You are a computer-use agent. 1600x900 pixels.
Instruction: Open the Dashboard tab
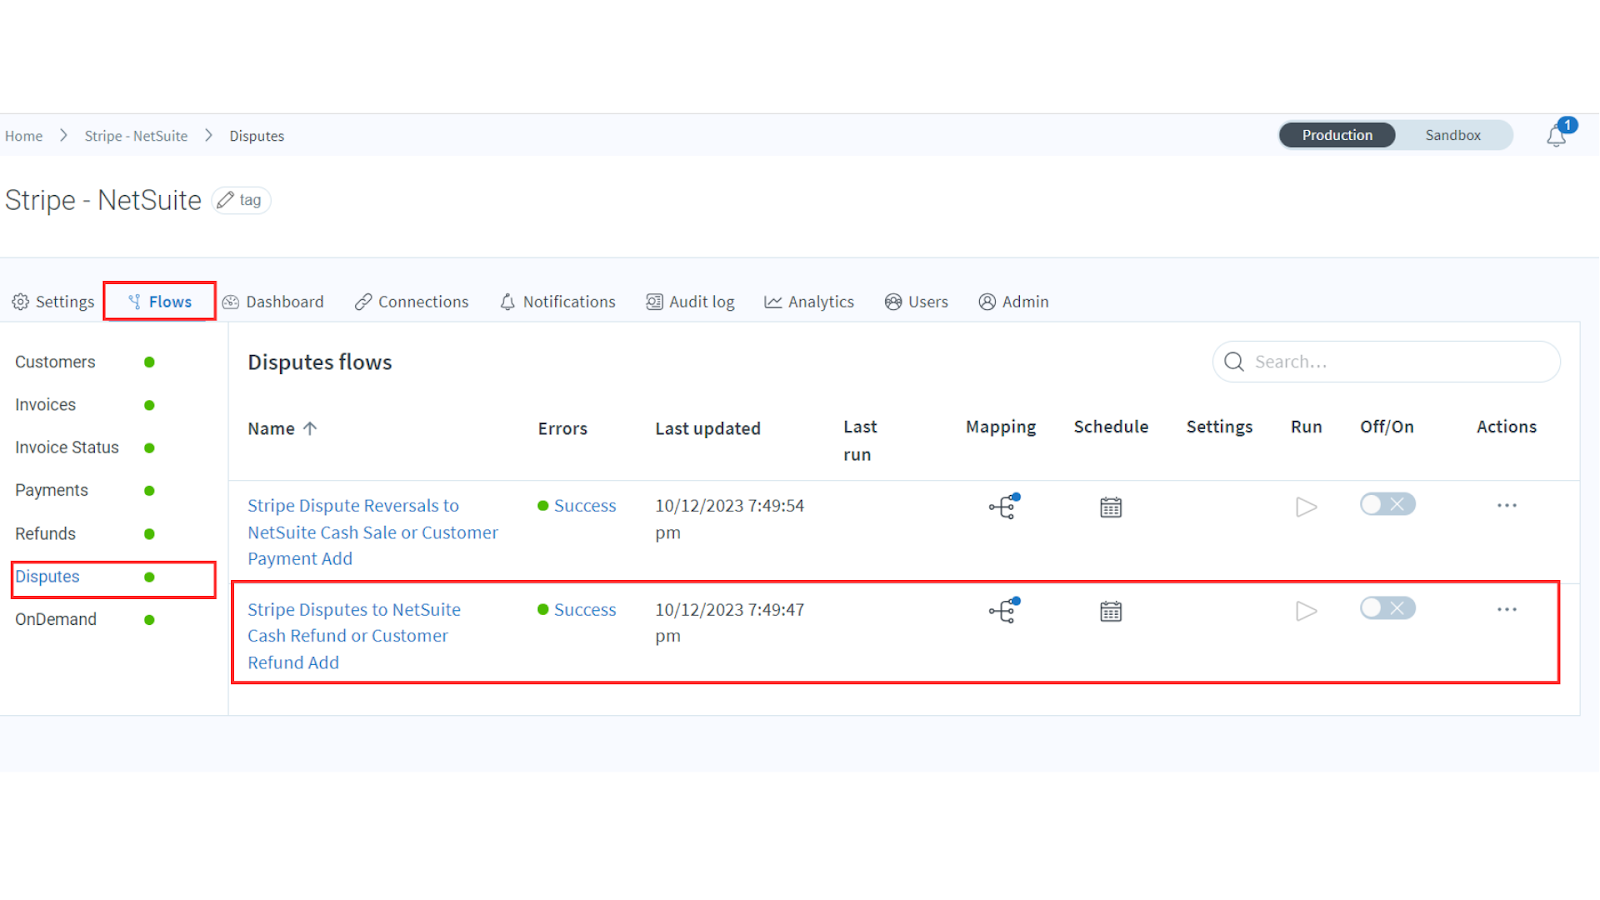(273, 302)
